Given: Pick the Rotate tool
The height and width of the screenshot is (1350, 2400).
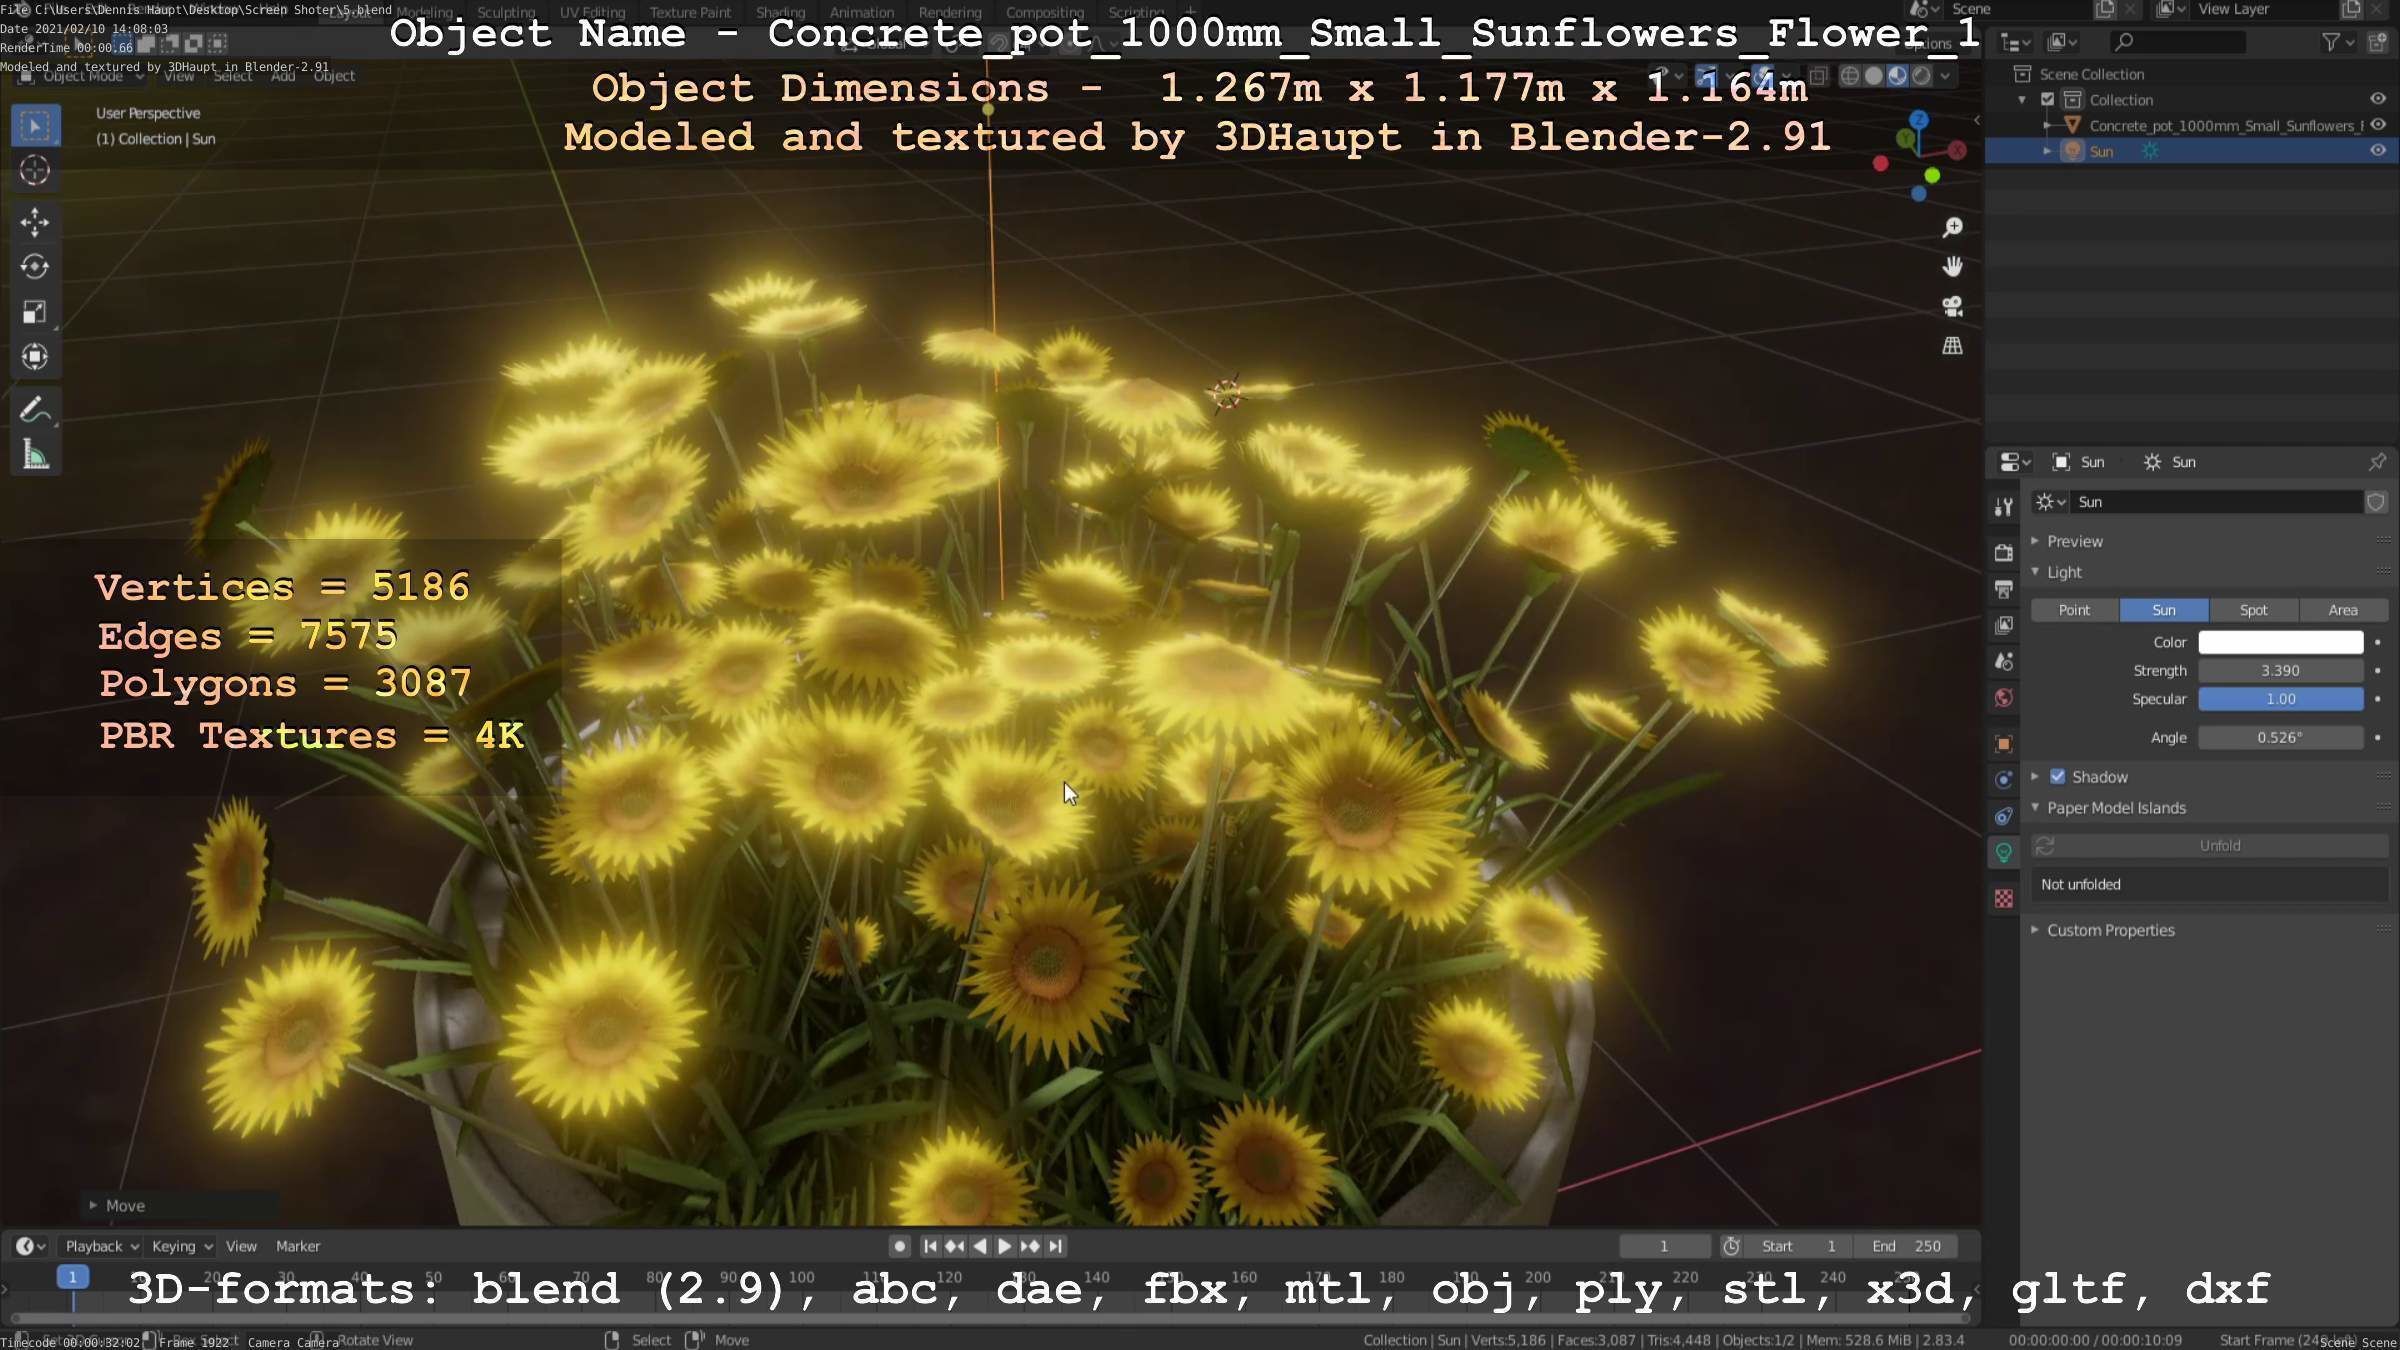Looking at the screenshot, I should (x=35, y=267).
